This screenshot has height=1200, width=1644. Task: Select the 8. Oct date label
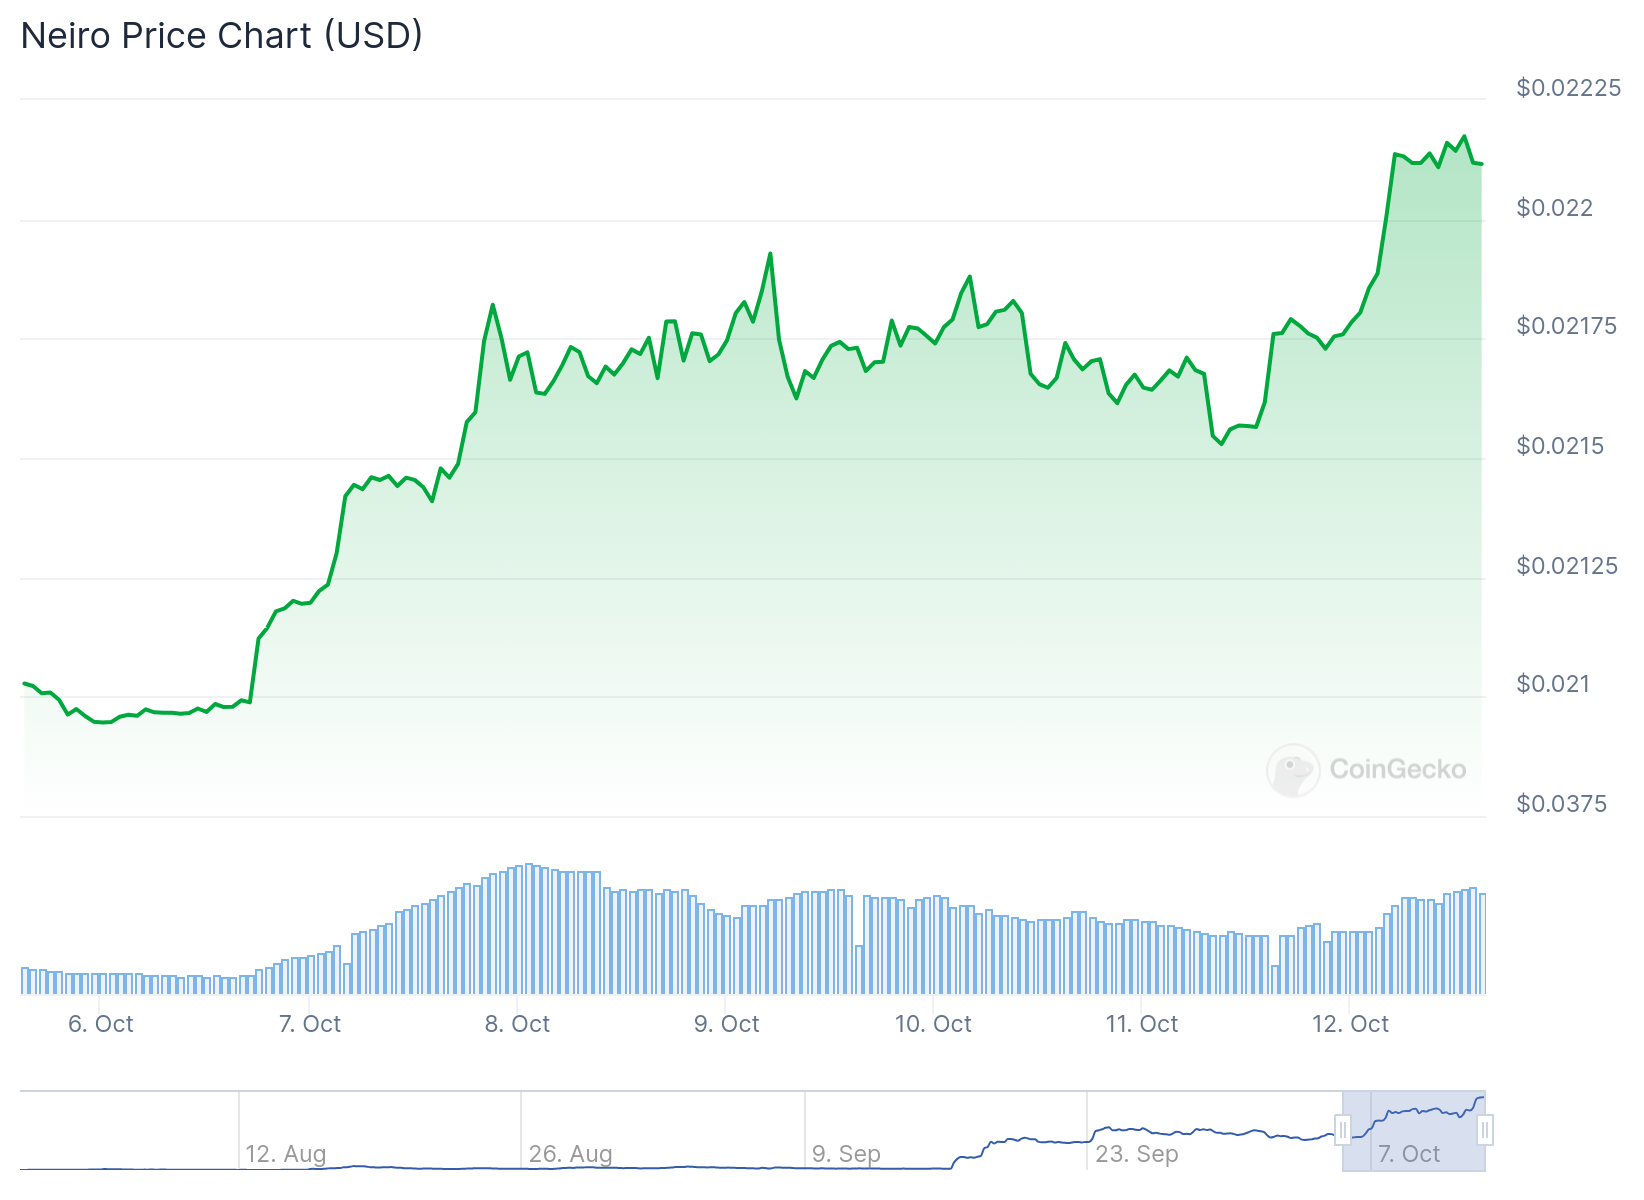coord(517,1024)
